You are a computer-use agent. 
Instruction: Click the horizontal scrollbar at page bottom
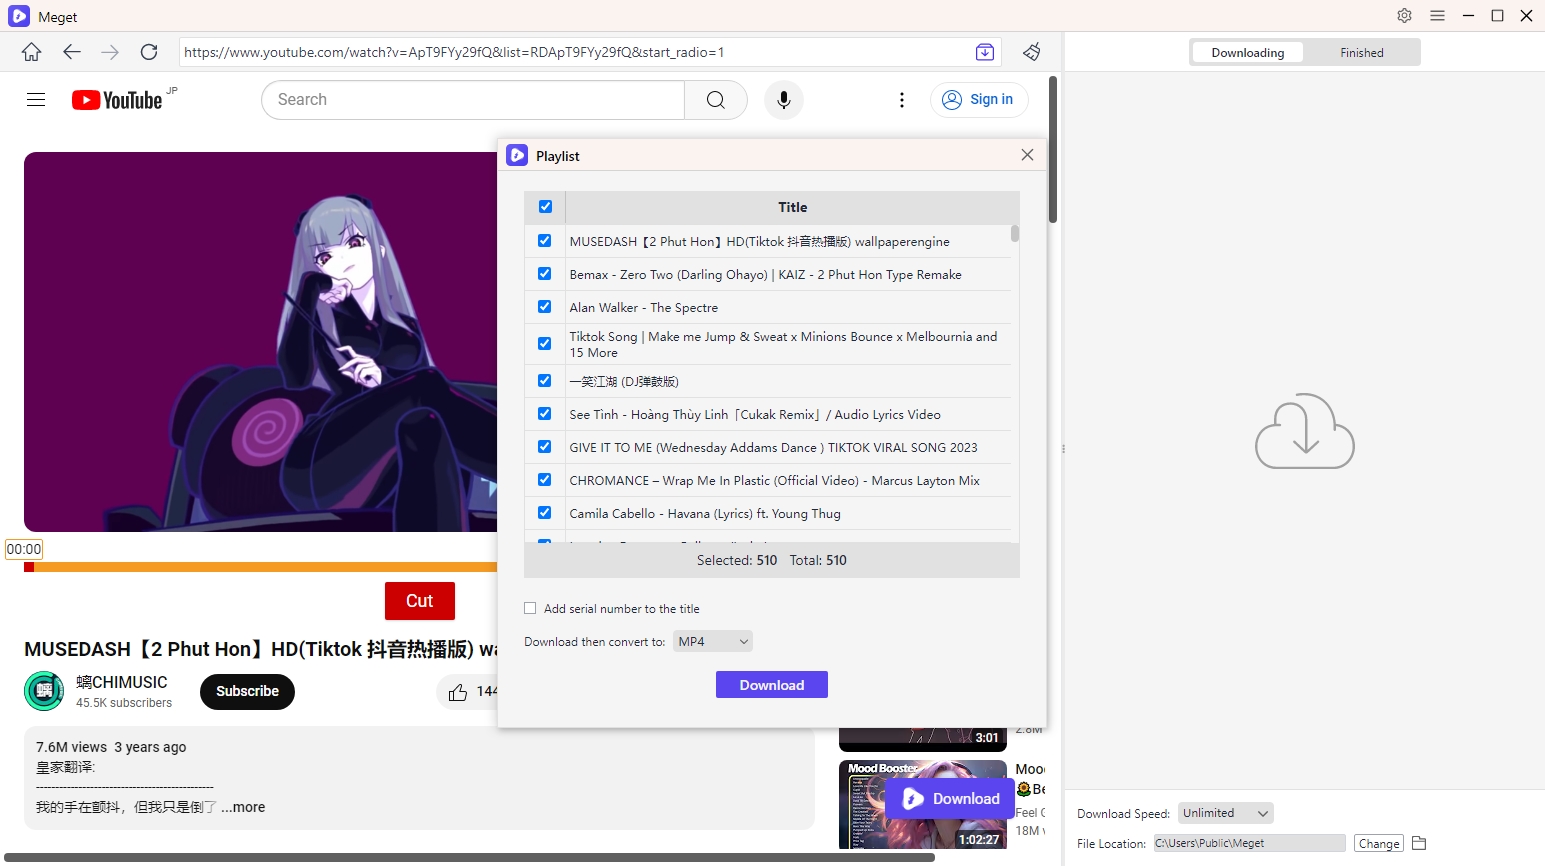tap(469, 858)
